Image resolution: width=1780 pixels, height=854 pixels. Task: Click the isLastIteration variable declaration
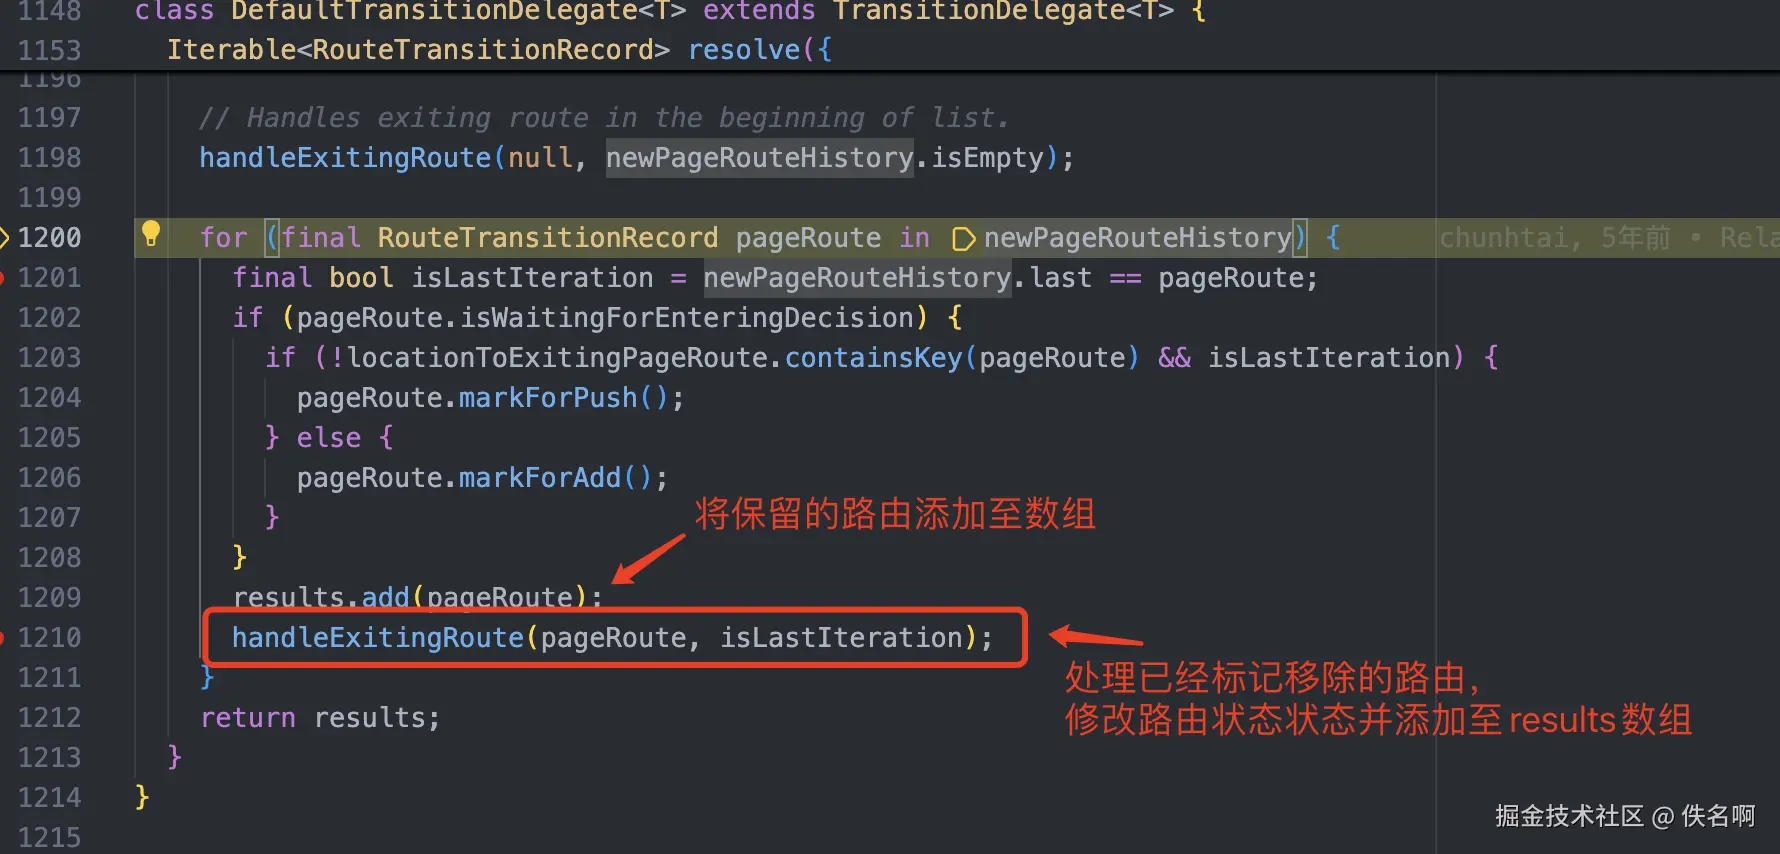(x=532, y=278)
